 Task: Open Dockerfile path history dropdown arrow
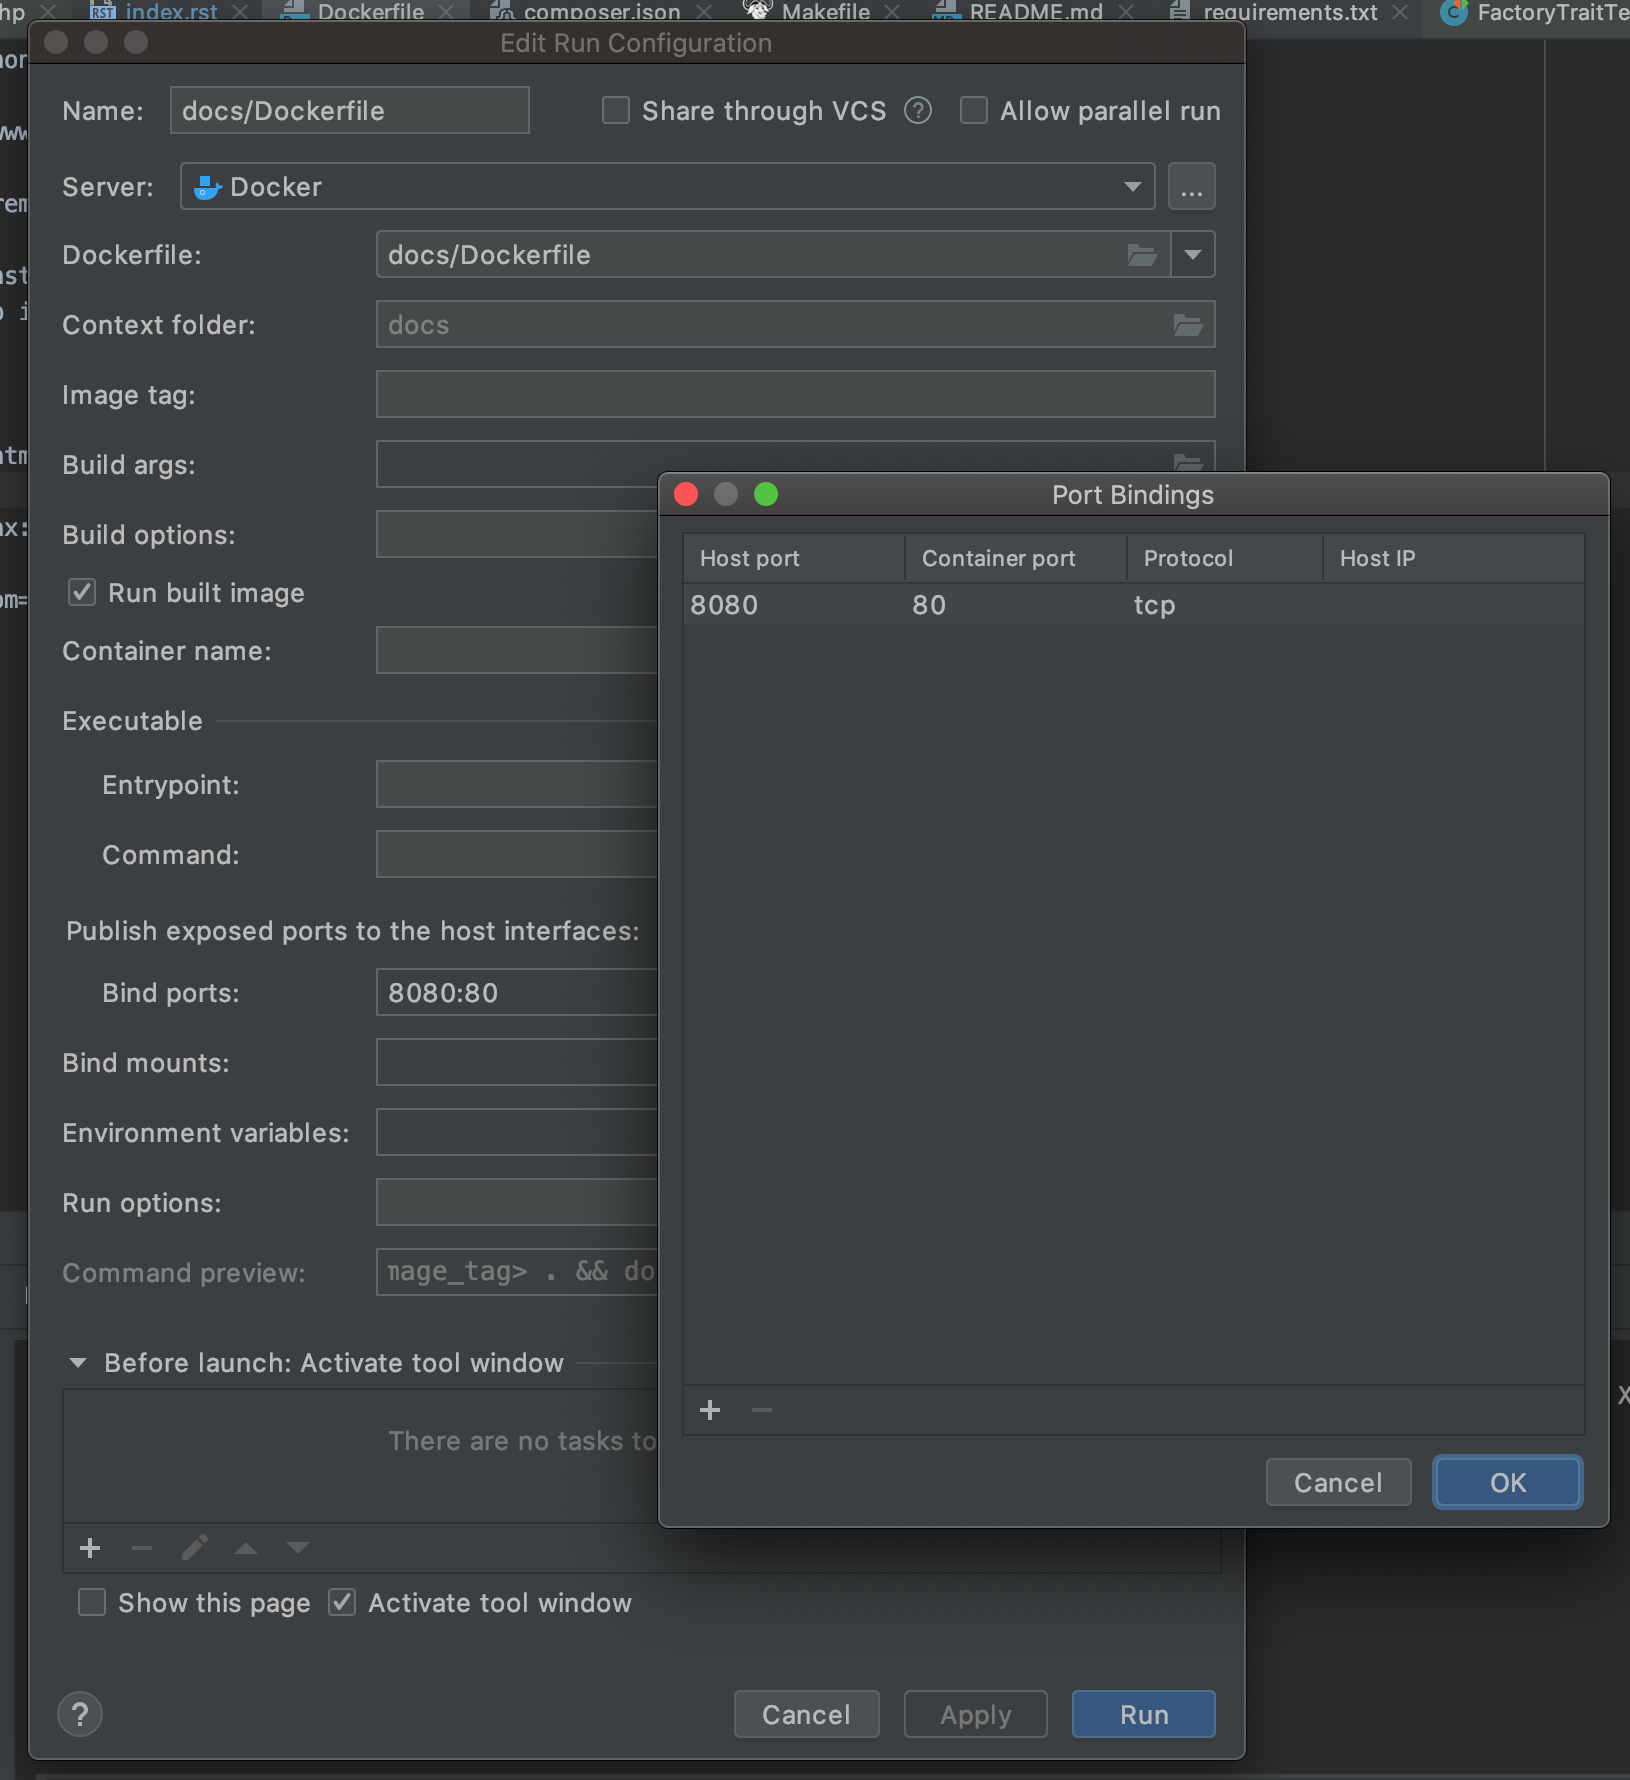click(x=1193, y=255)
